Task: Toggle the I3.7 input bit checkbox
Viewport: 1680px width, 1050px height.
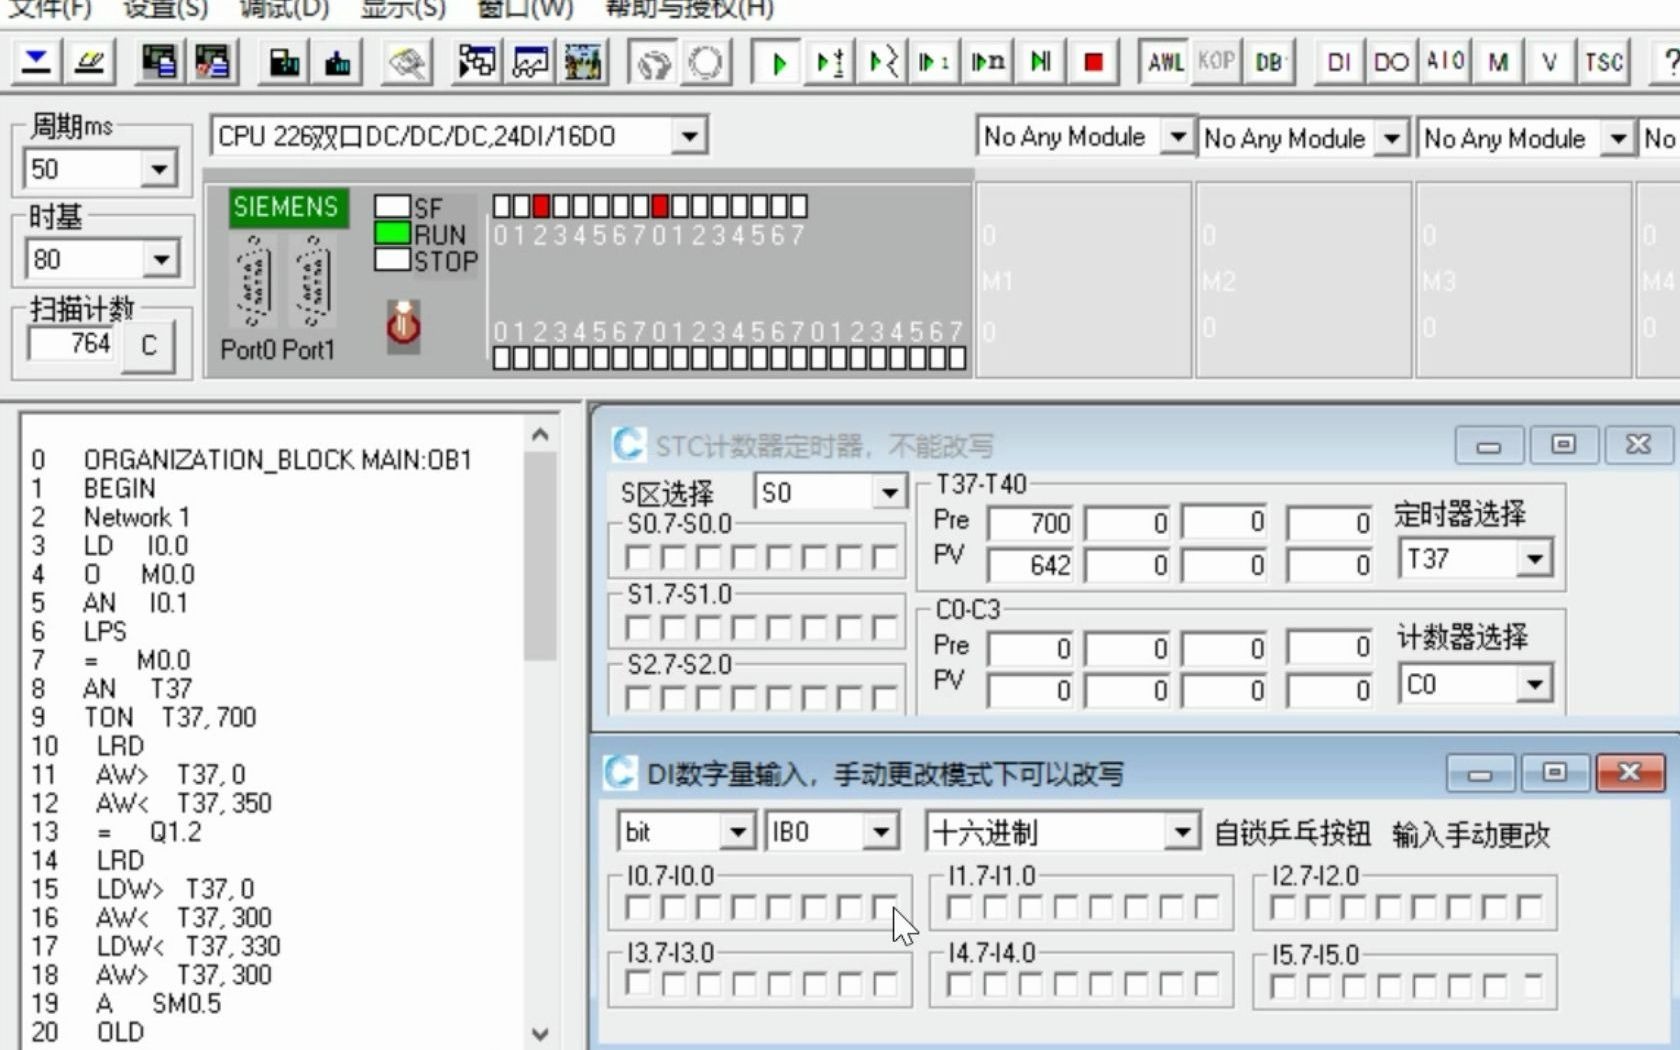Action: click(x=637, y=985)
